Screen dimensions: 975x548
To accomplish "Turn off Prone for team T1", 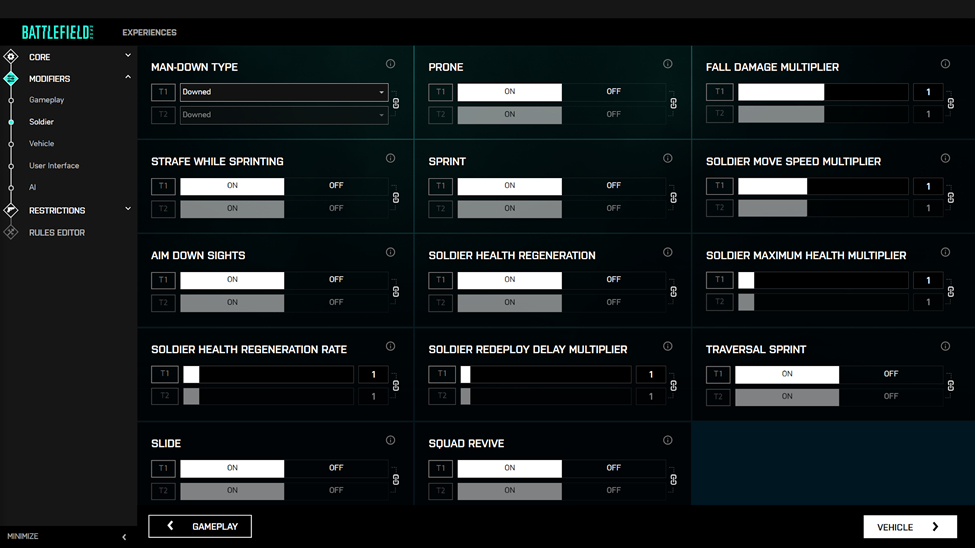I will point(613,92).
